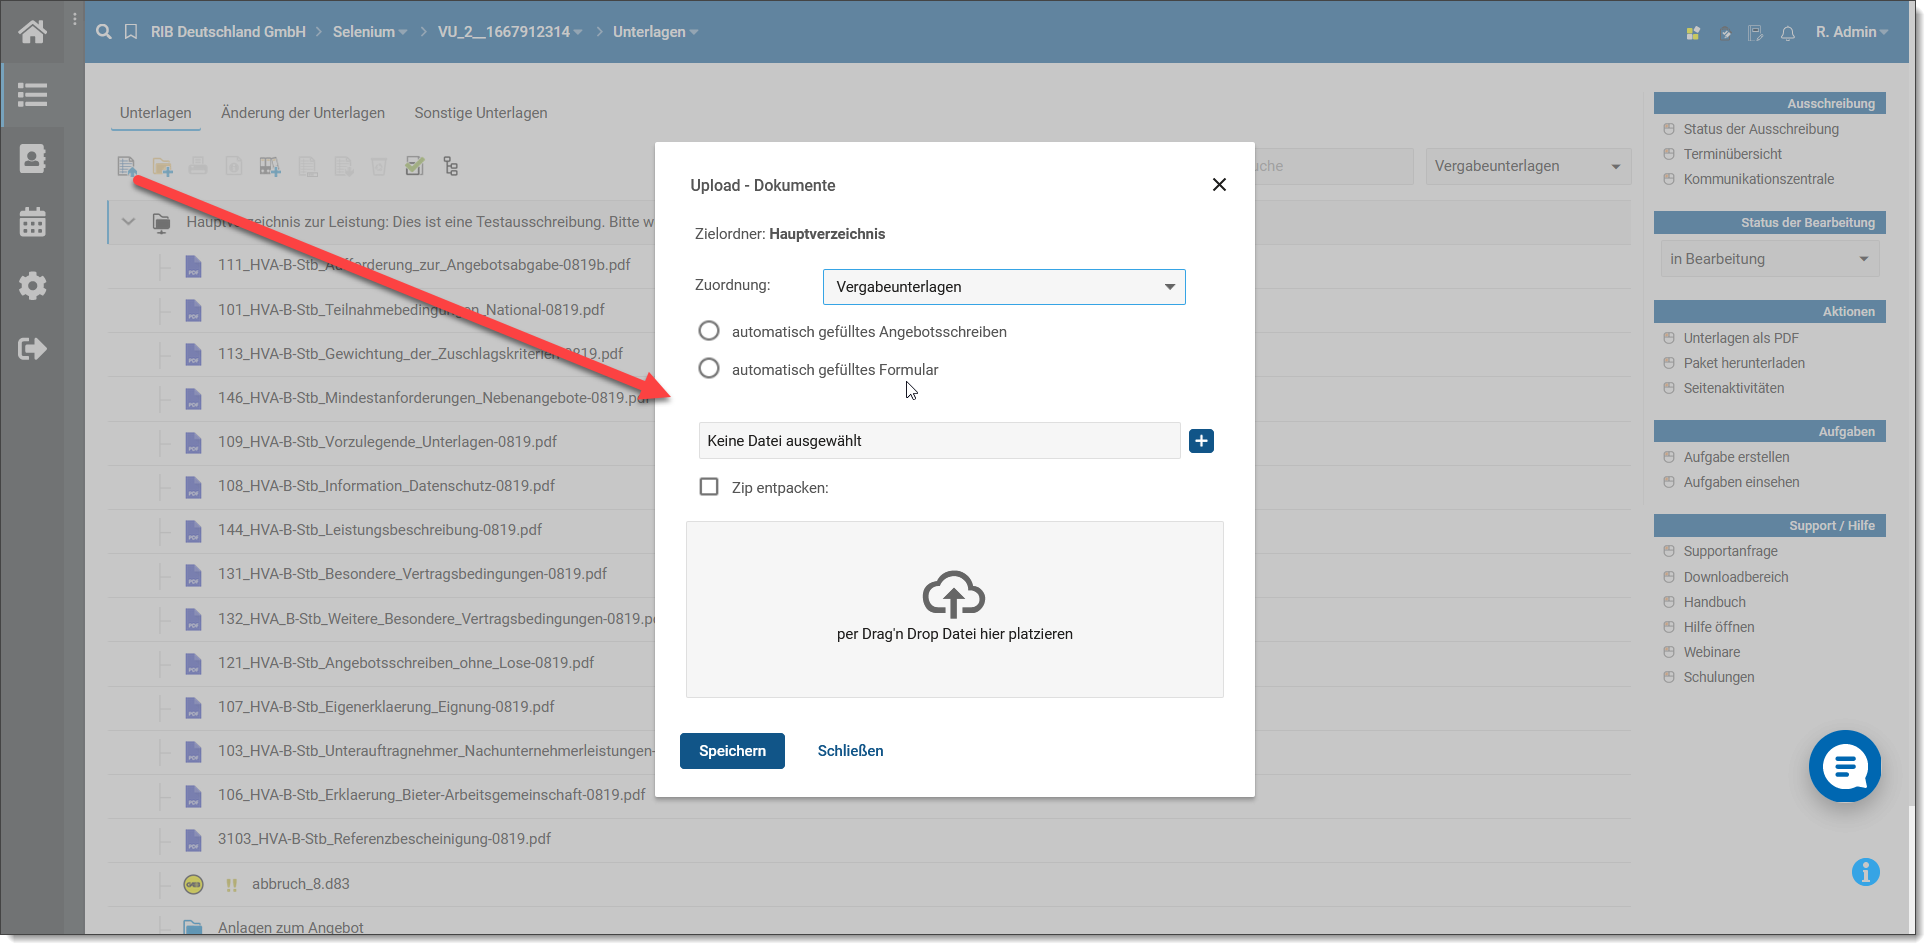Open Handbuch link
This screenshot has height=950, width=1931.
(x=1715, y=602)
